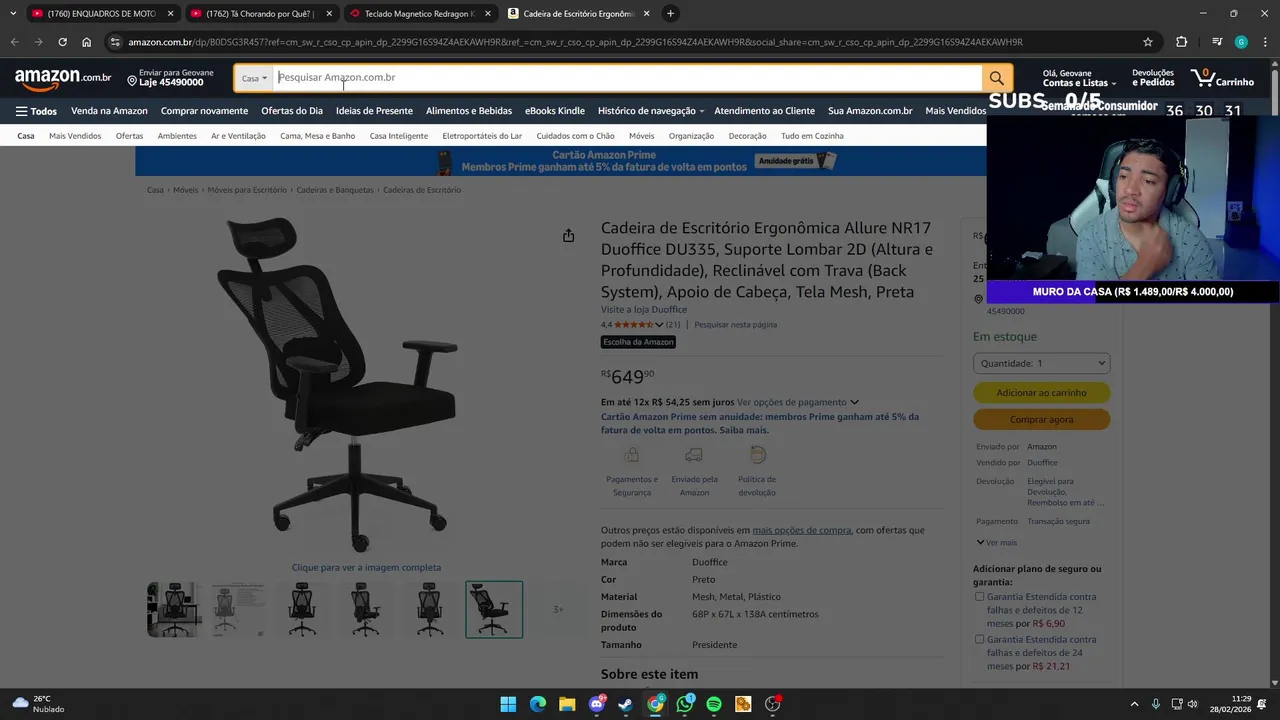Image resolution: width=1280 pixels, height=720 pixels.
Task: Visit the Duoffice store link
Action: [644, 310]
